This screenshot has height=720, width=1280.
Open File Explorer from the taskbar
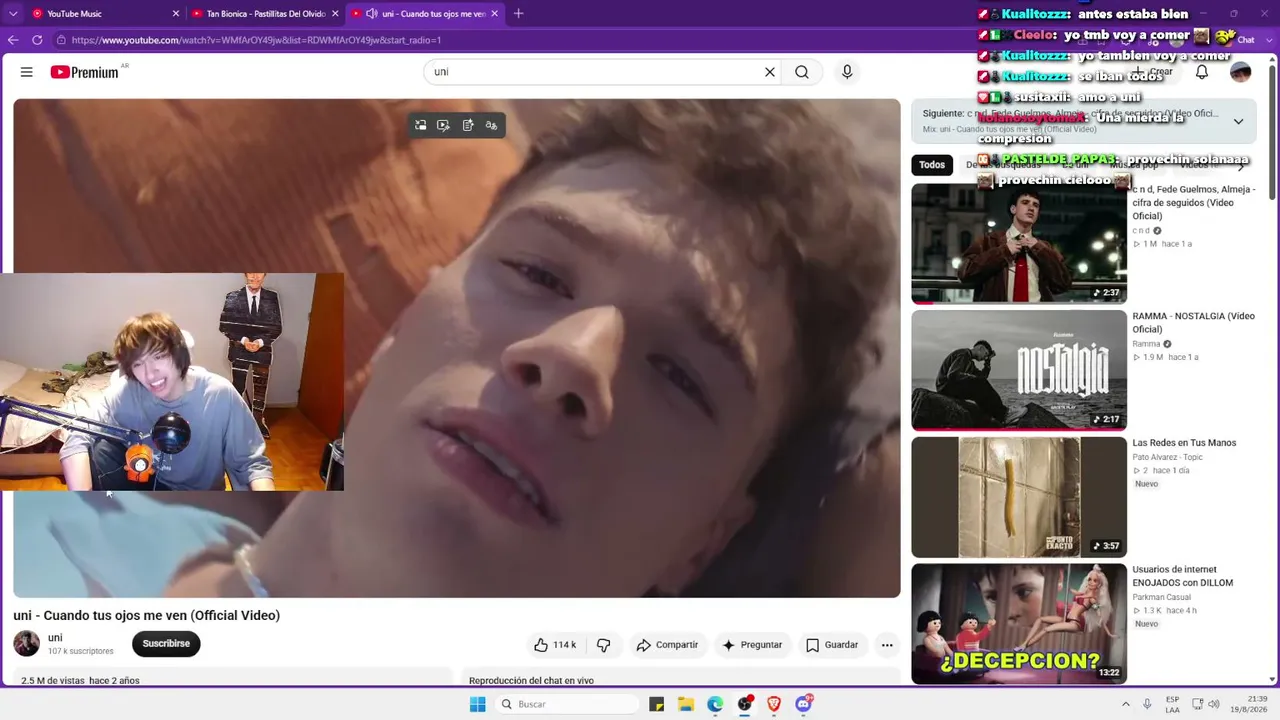(x=686, y=704)
